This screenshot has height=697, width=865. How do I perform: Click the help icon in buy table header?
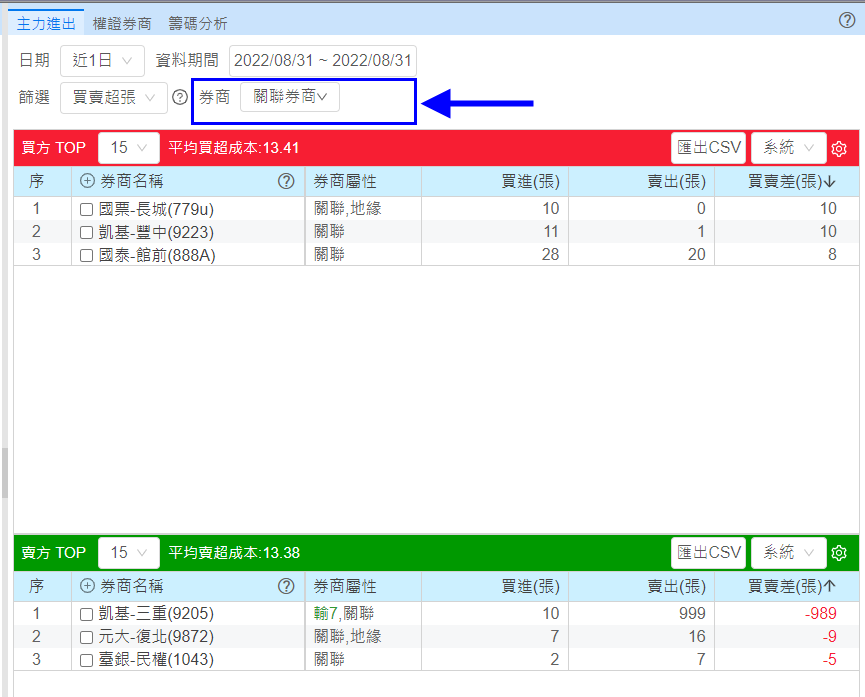pos(286,181)
